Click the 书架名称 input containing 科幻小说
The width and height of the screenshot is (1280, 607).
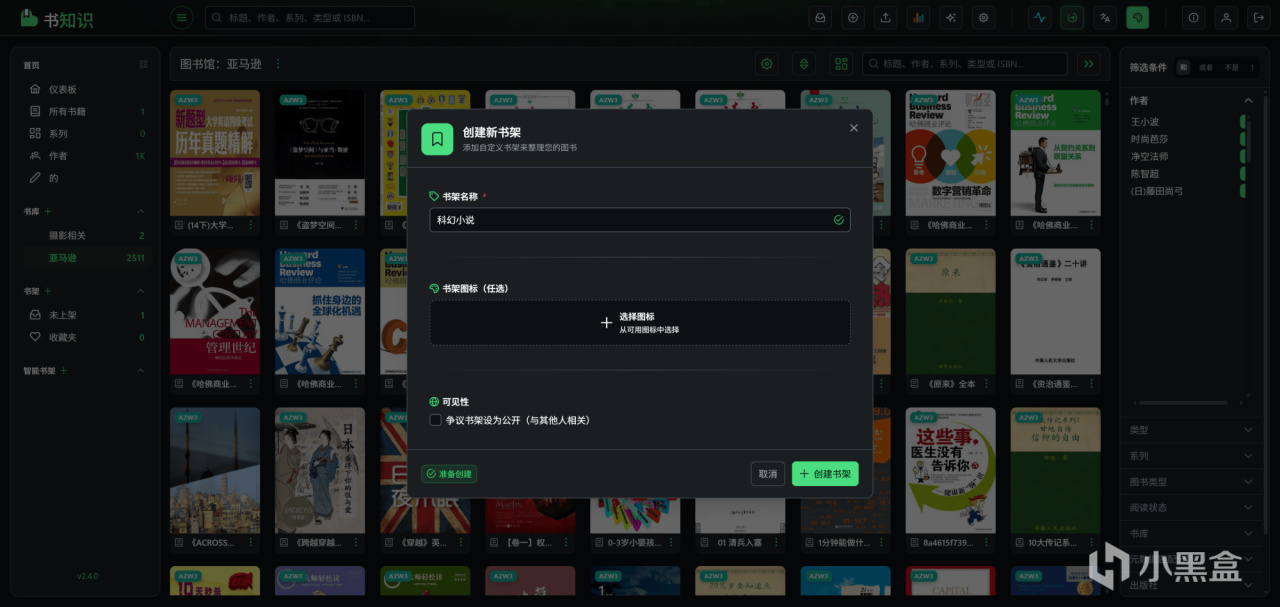640,220
